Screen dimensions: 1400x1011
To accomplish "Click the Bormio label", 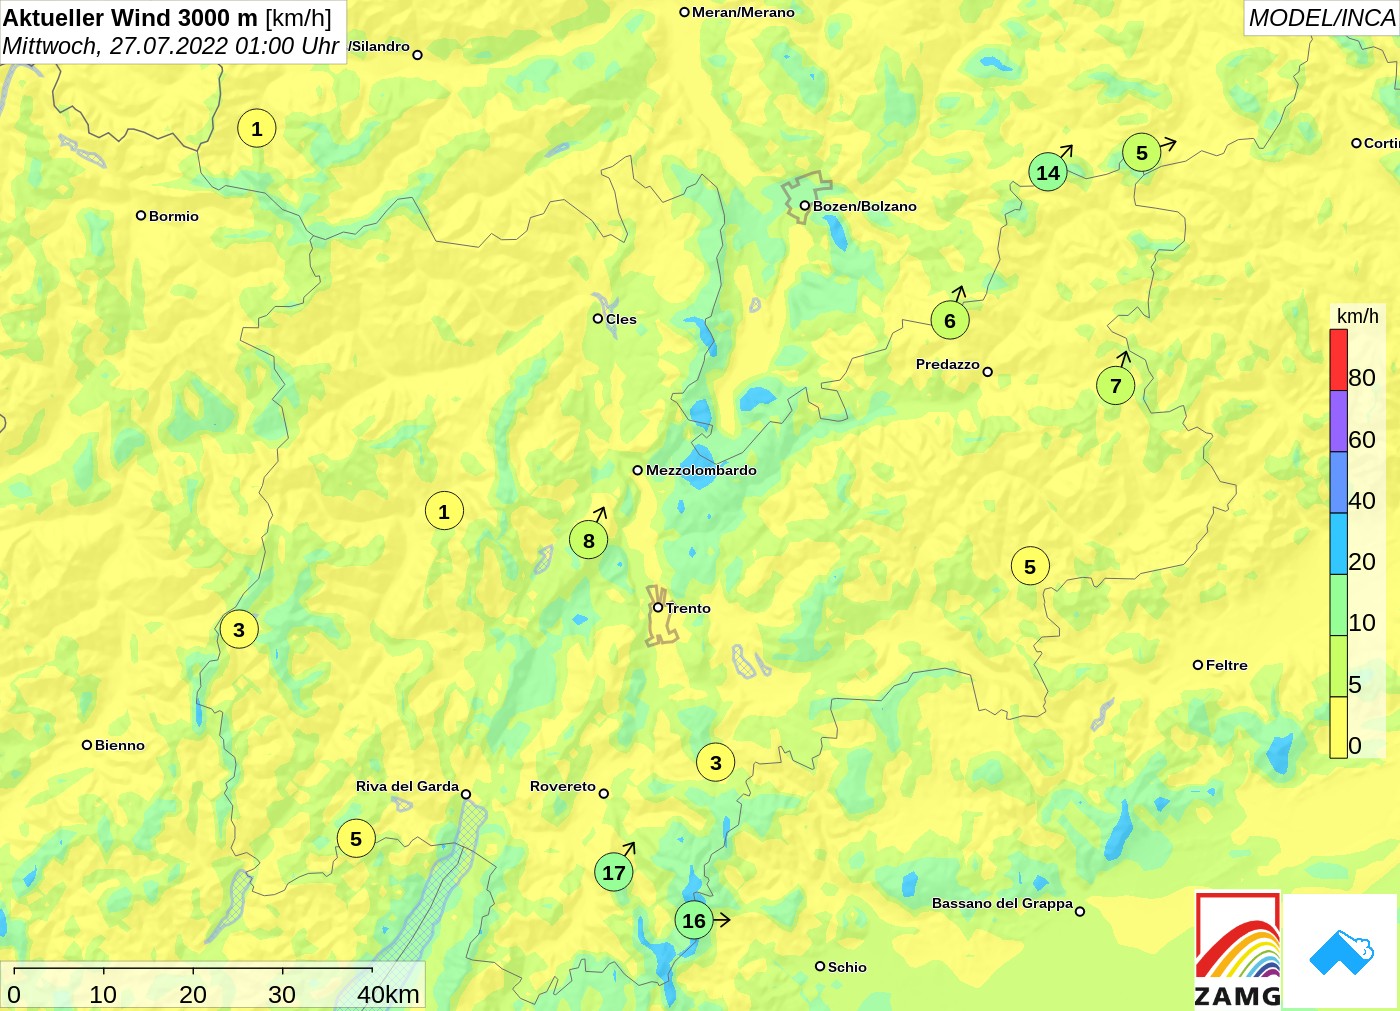I will tap(174, 216).
